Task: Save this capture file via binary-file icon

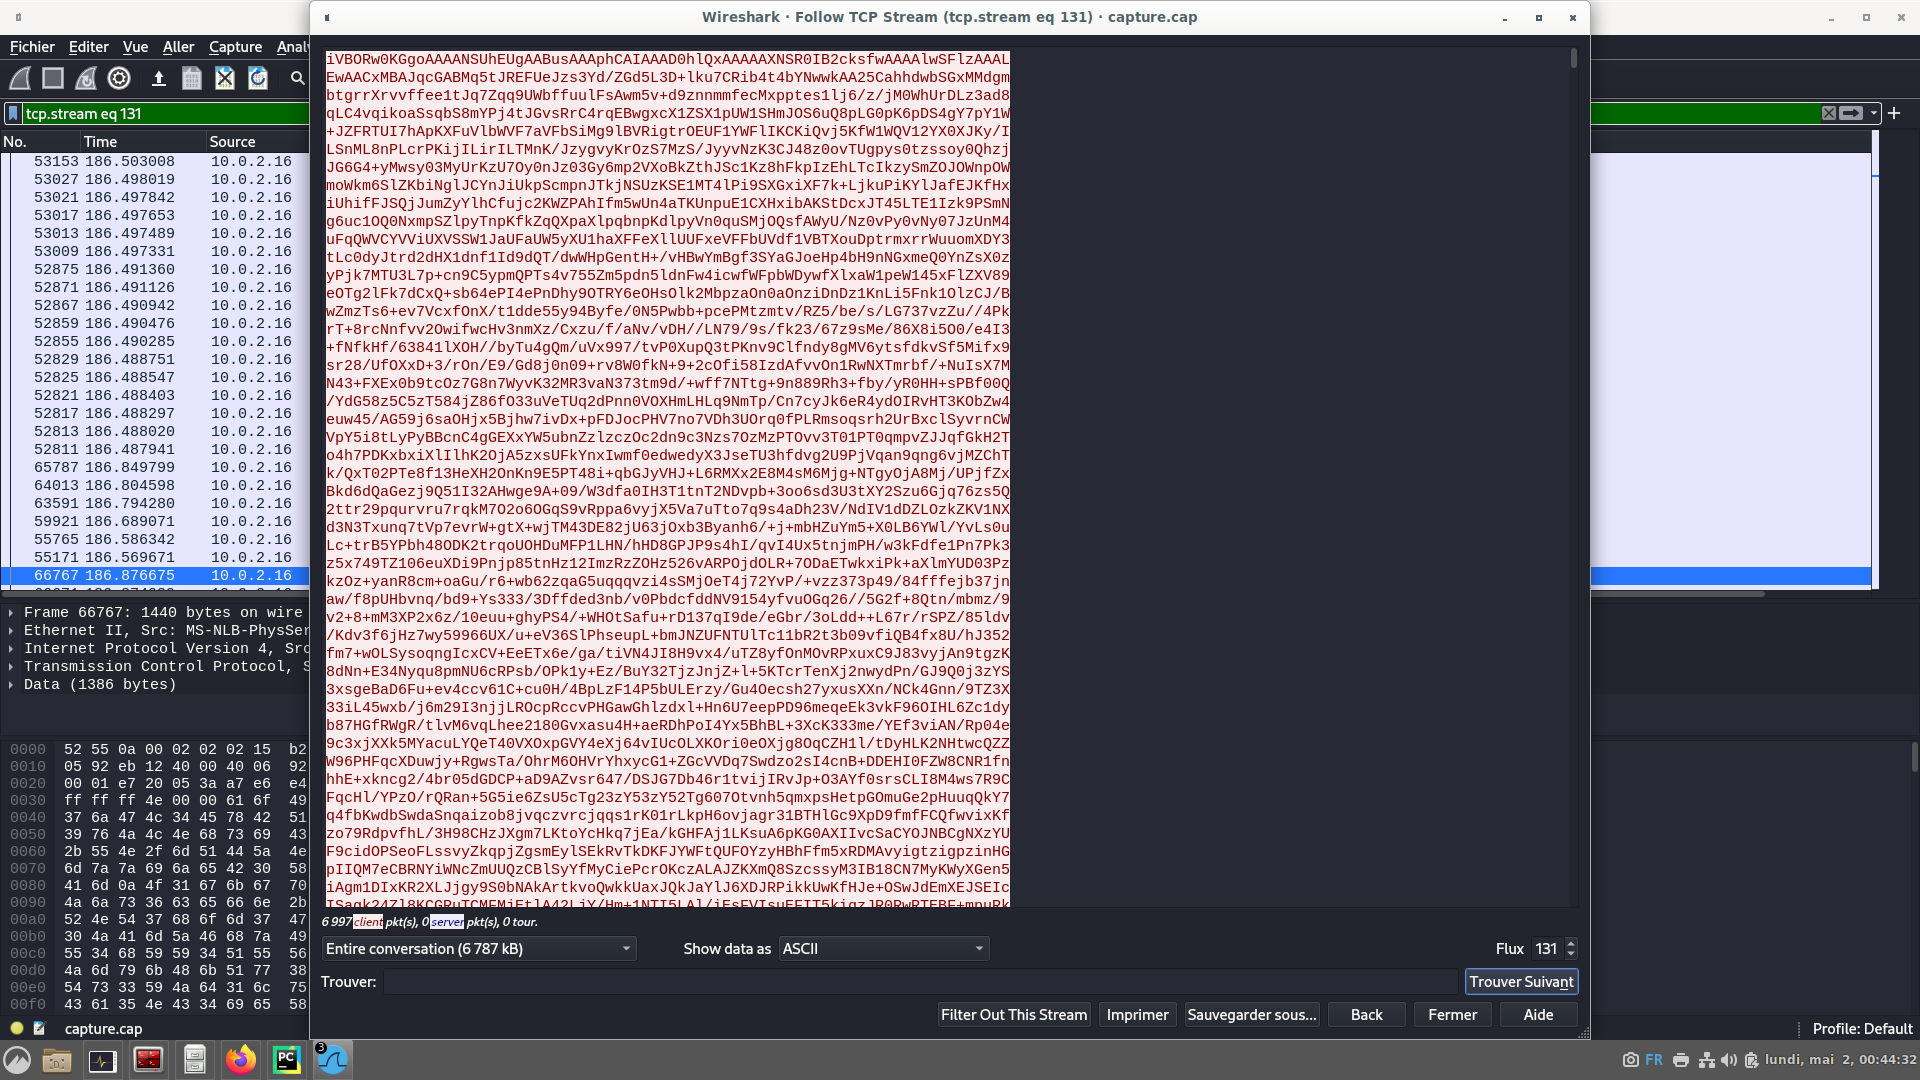Action: (x=192, y=78)
